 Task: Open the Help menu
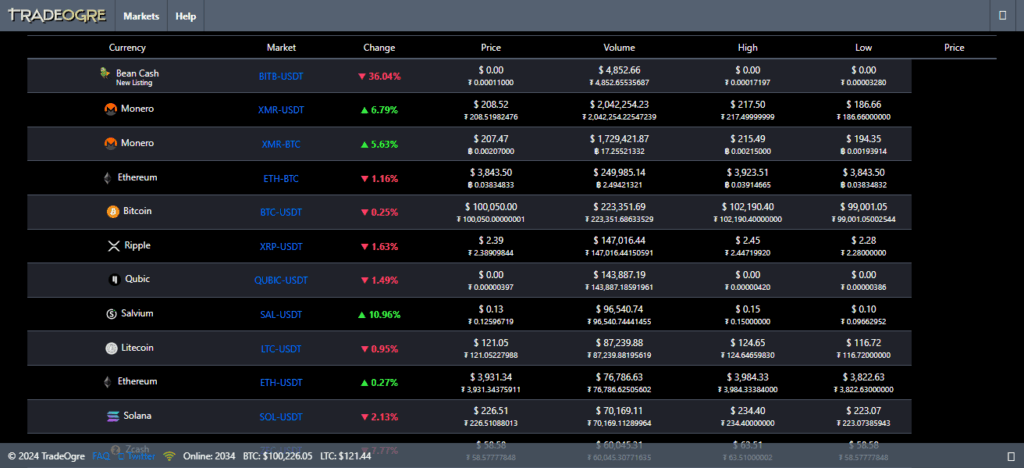[185, 17]
